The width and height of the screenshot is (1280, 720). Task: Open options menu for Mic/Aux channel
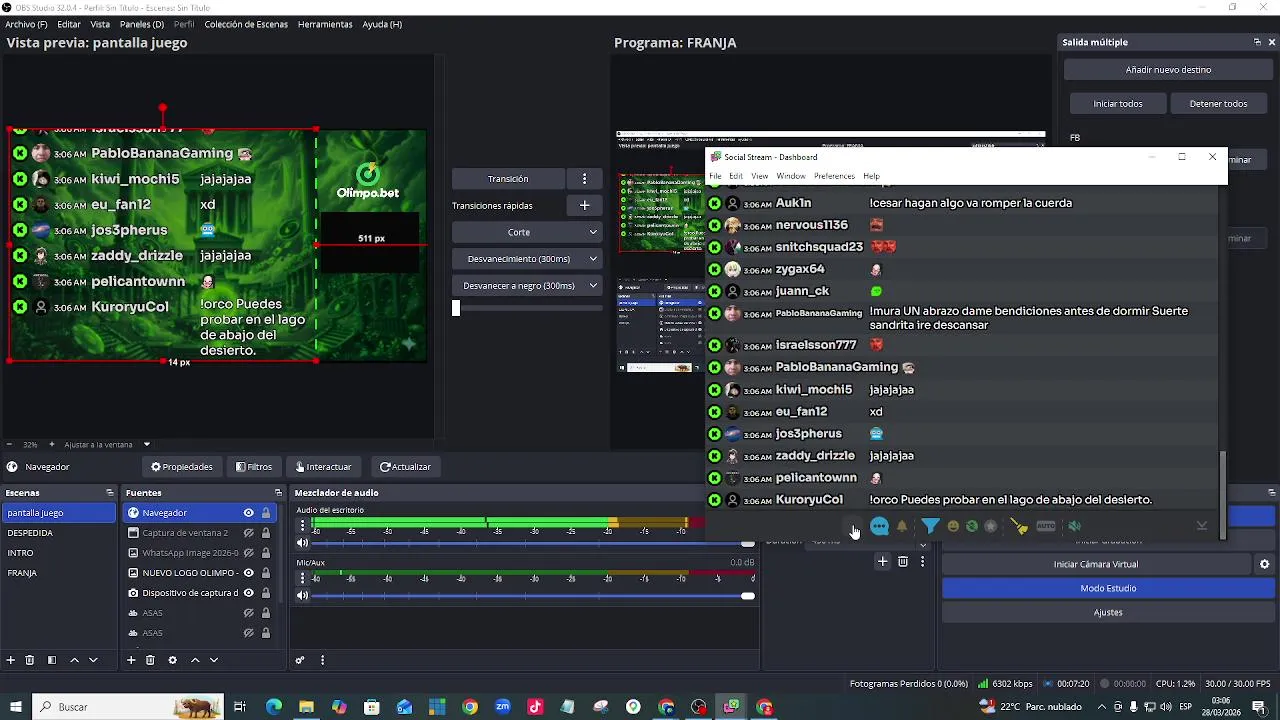point(303,578)
